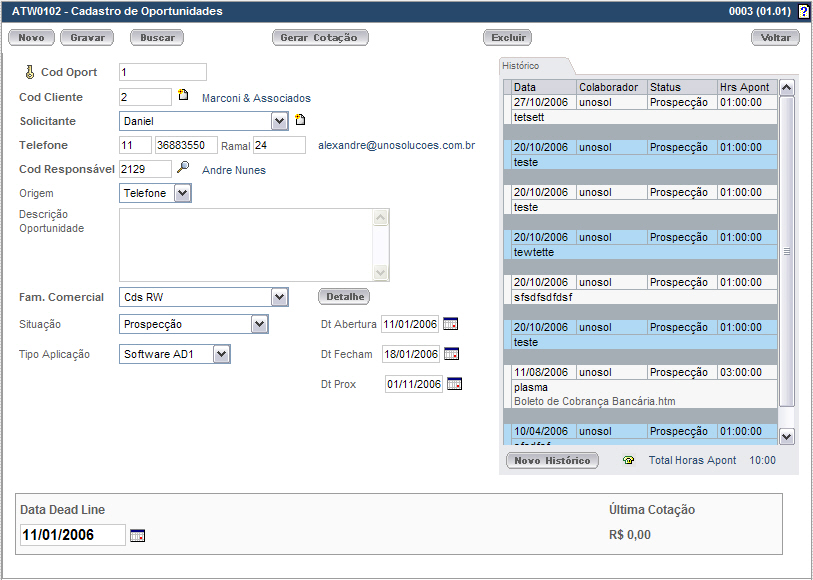The width and height of the screenshot is (813, 580).
Task: Click the telephone icon near Total Horas Apont
Action: point(628,461)
